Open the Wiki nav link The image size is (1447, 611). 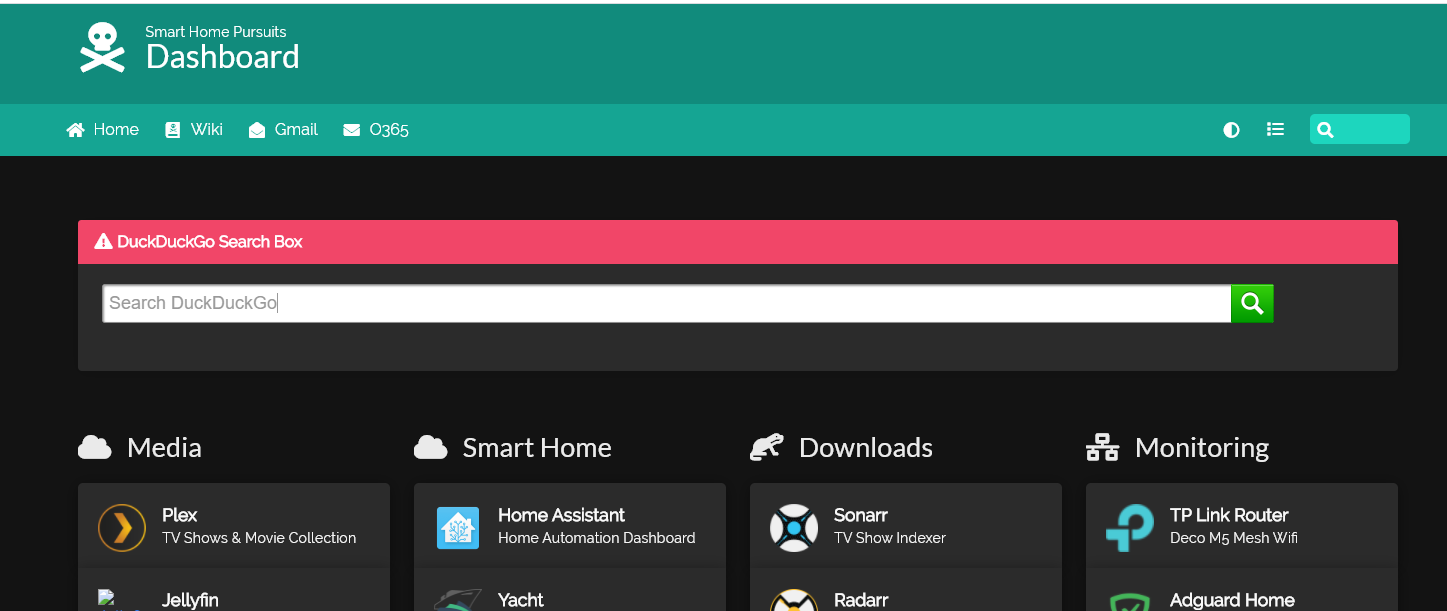tap(194, 129)
